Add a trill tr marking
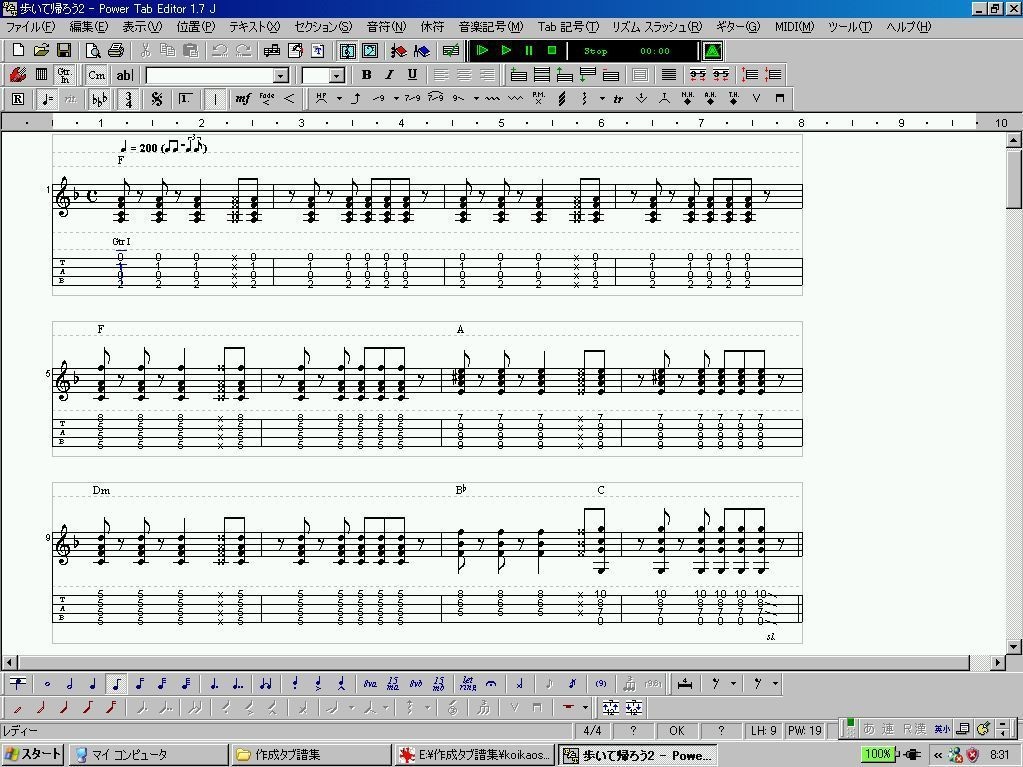Screen dimensions: 1023x767 (618, 99)
